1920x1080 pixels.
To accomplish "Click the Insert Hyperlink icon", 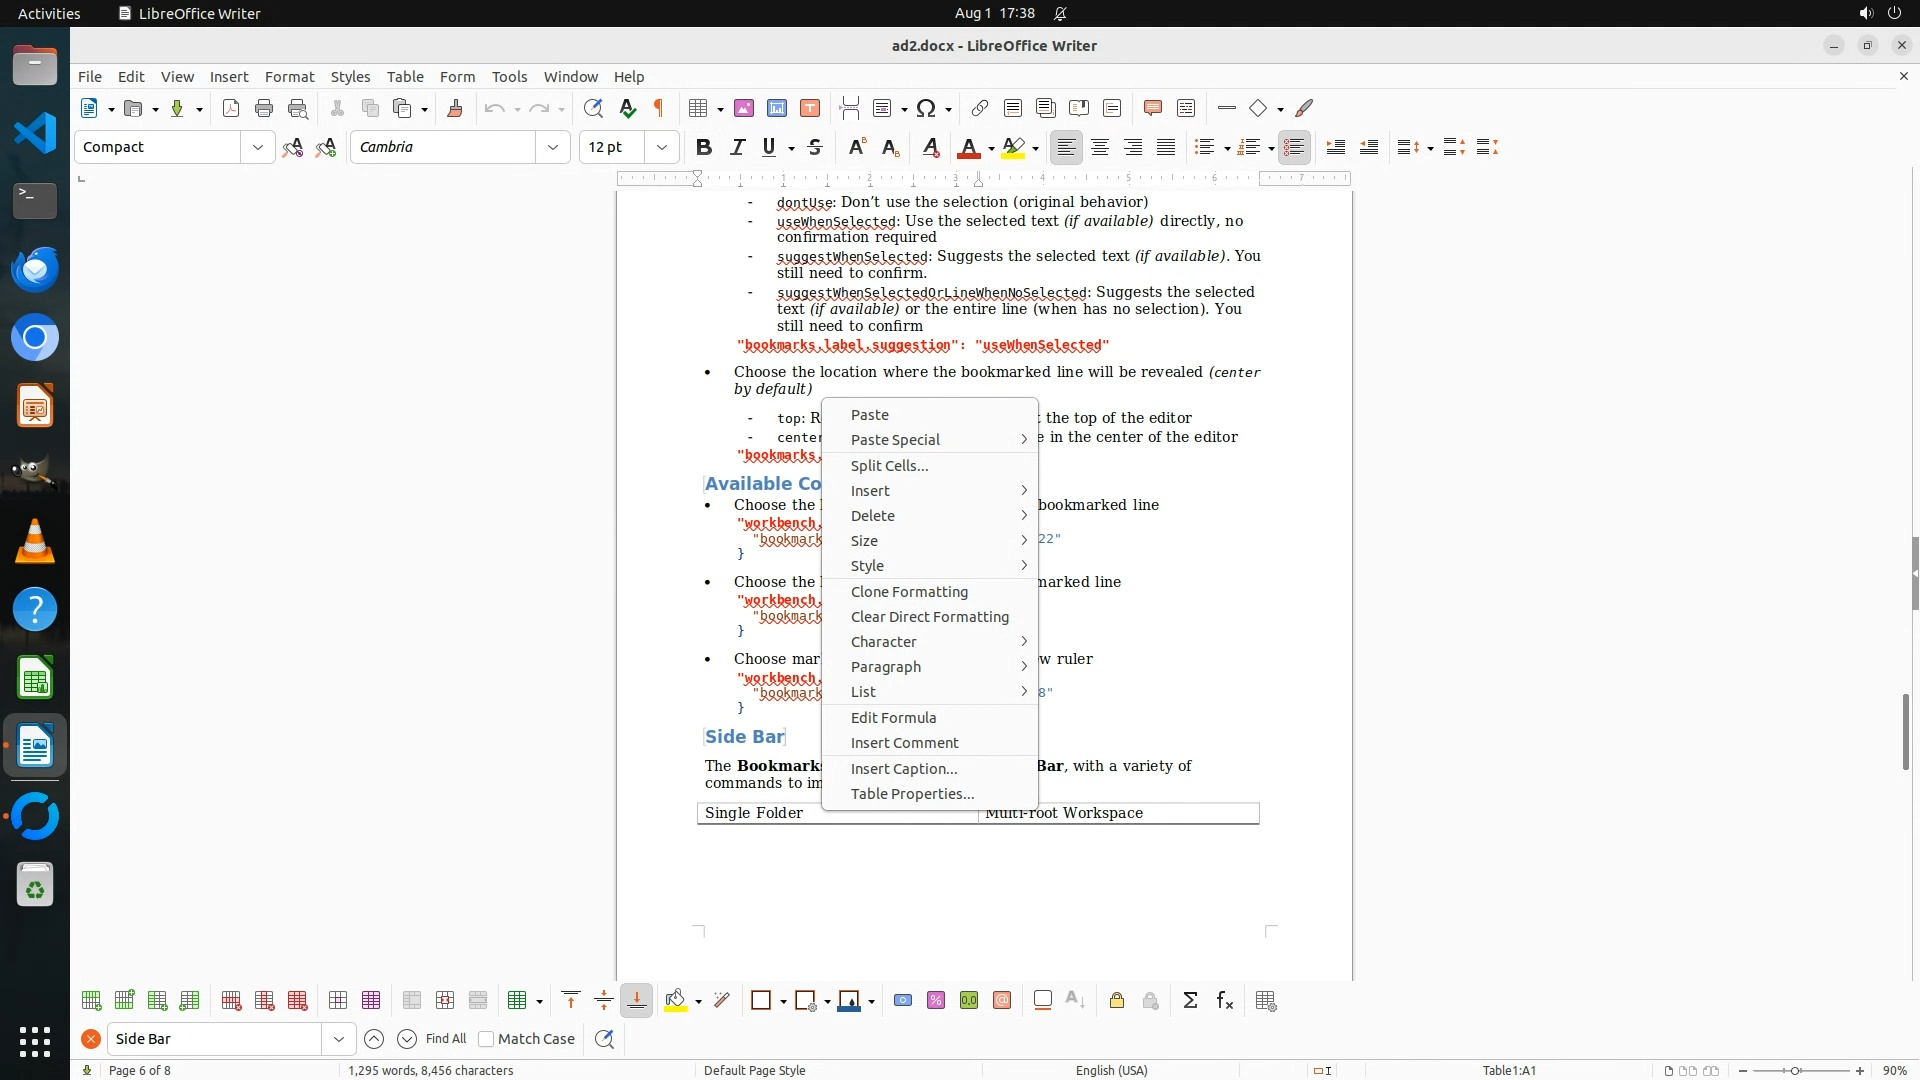I will 980,108.
